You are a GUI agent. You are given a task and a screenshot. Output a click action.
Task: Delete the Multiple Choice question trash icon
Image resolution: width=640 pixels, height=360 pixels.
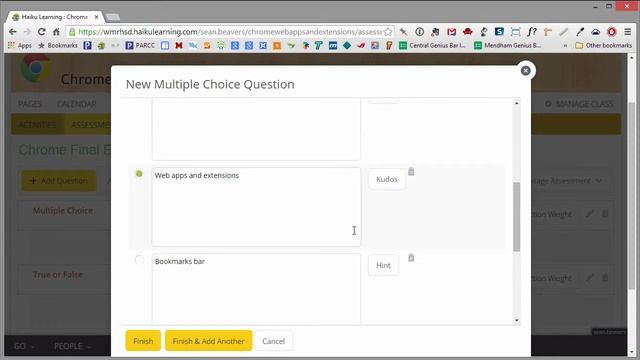tap(605, 213)
